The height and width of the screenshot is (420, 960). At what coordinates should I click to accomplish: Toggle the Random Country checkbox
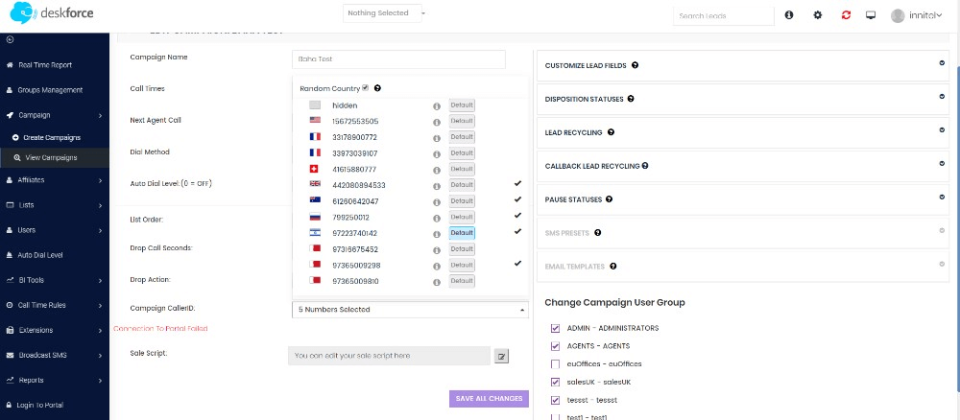pos(366,88)
